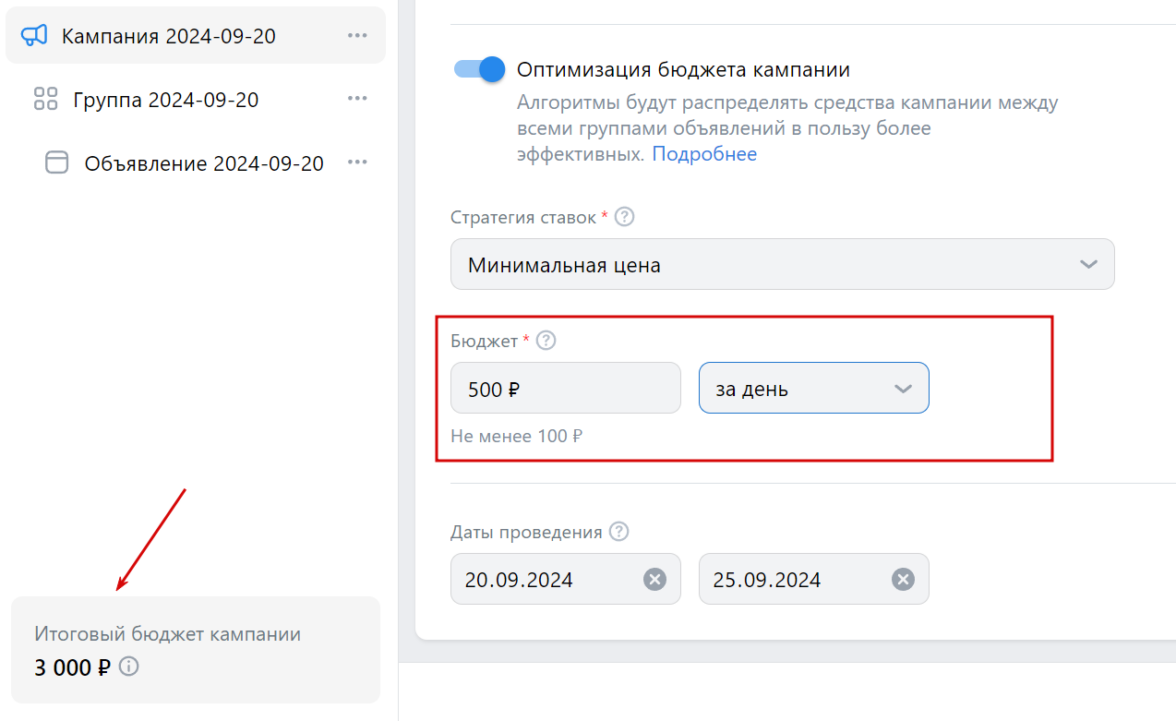Click help icon next to Даты проведения

pos(619,532)
